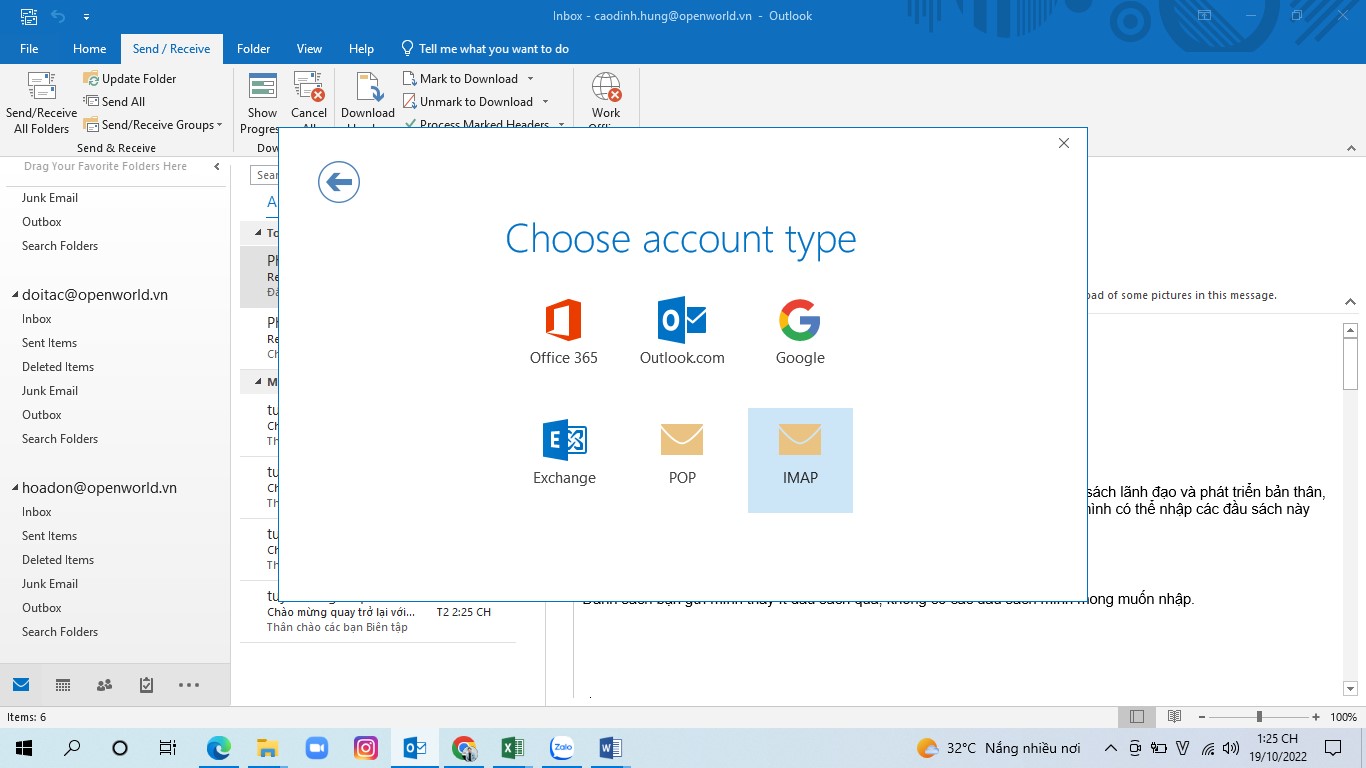The width and height of the screenshot is (1366, 768).
Task: Click the scroll down arrow in reading pane
Action: [x=1350, y=688]
